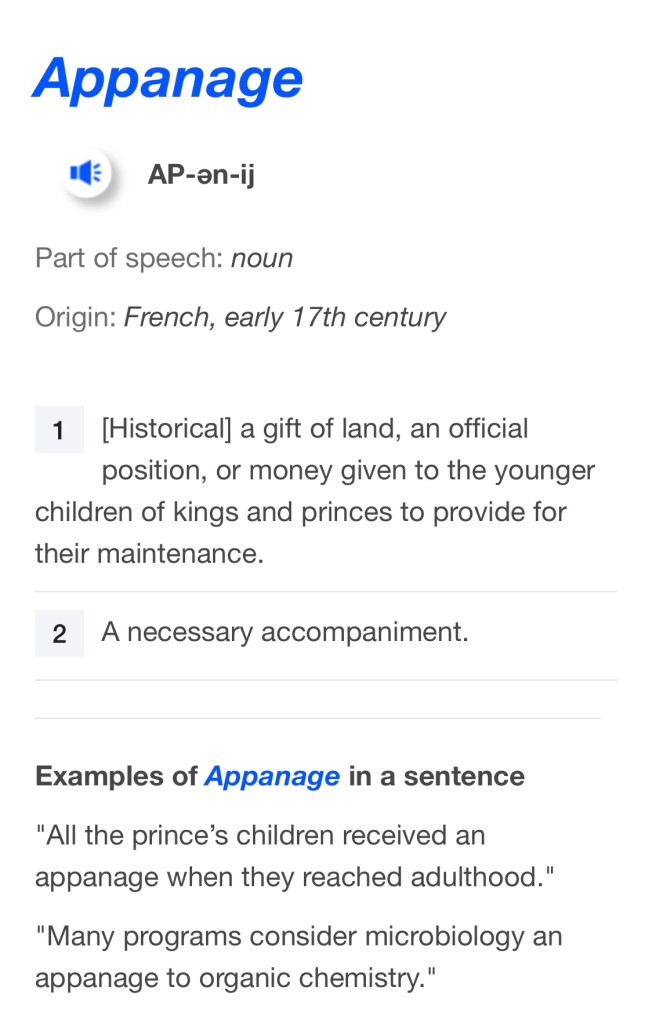Click 'in a sentence' in the heading
Viewport: 645px width, 1023px height.
pyautogui.click(x=436, y=776)
